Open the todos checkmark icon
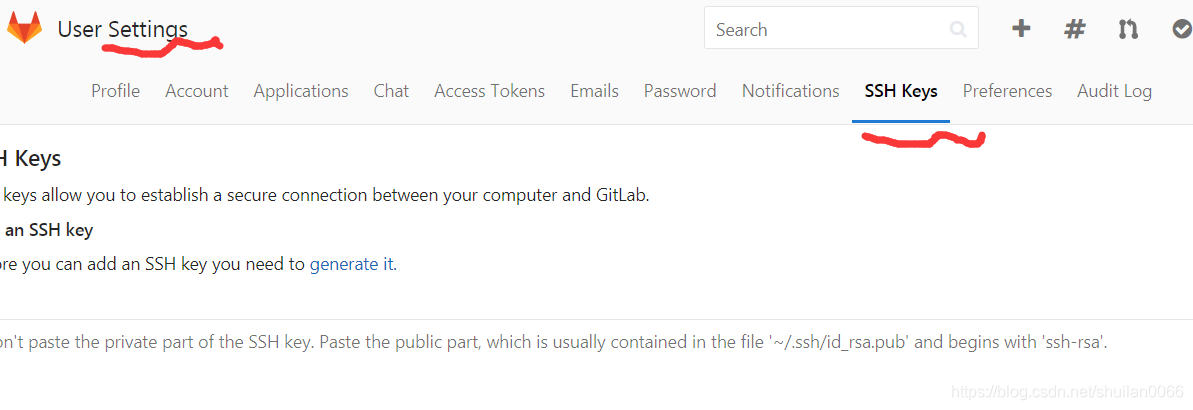The width and height of the screenshot is (1193, 410). tap(1182, 29)
